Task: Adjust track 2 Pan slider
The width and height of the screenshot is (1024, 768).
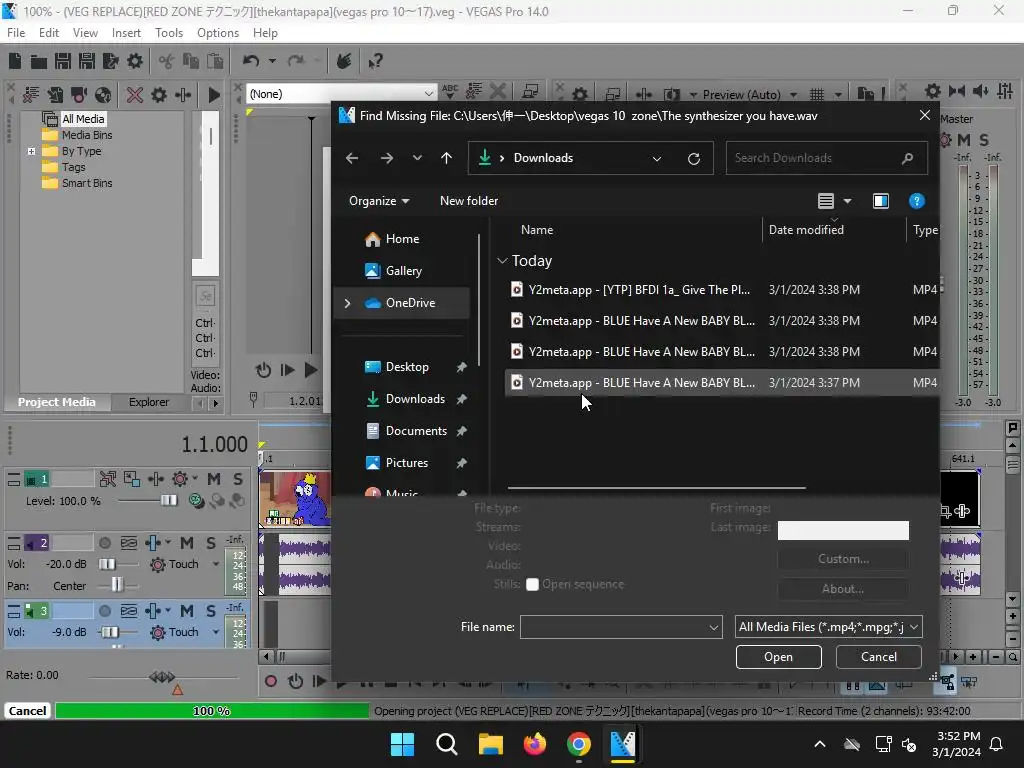Action: pos(117,584)
